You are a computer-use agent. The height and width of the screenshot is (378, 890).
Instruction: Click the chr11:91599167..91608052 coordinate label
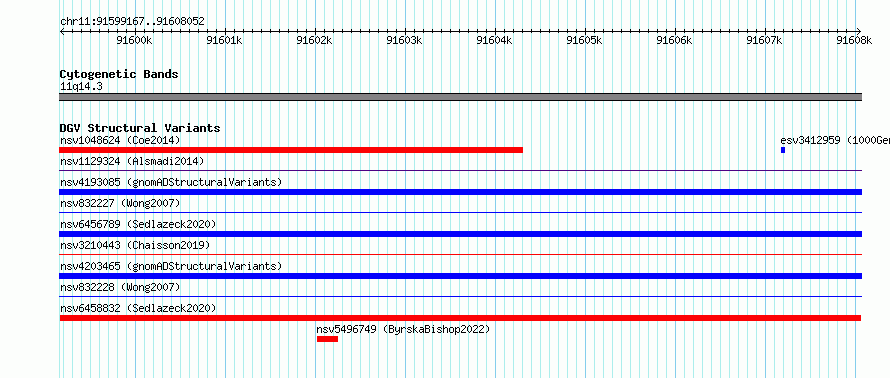point(132,22)
